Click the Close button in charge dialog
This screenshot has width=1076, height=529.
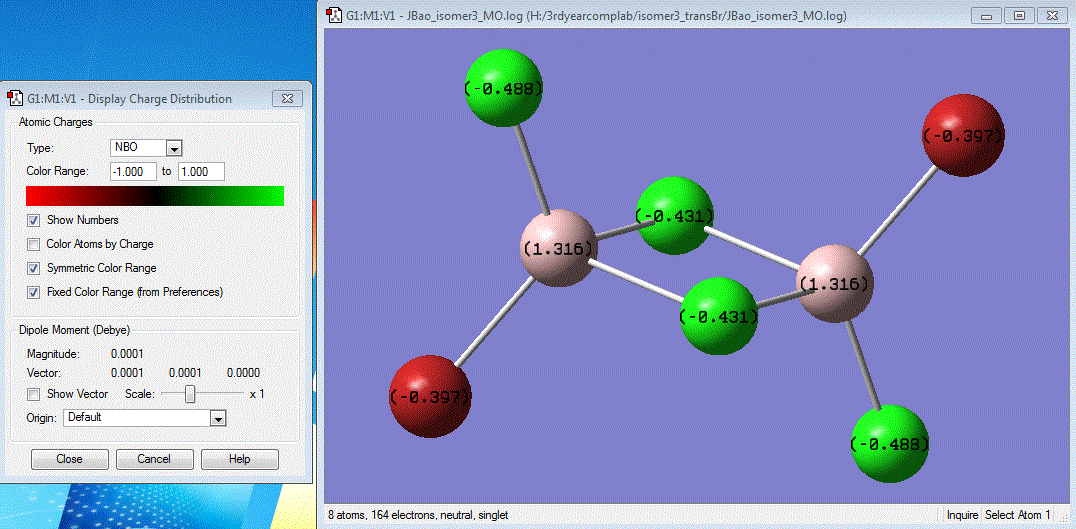69,459
